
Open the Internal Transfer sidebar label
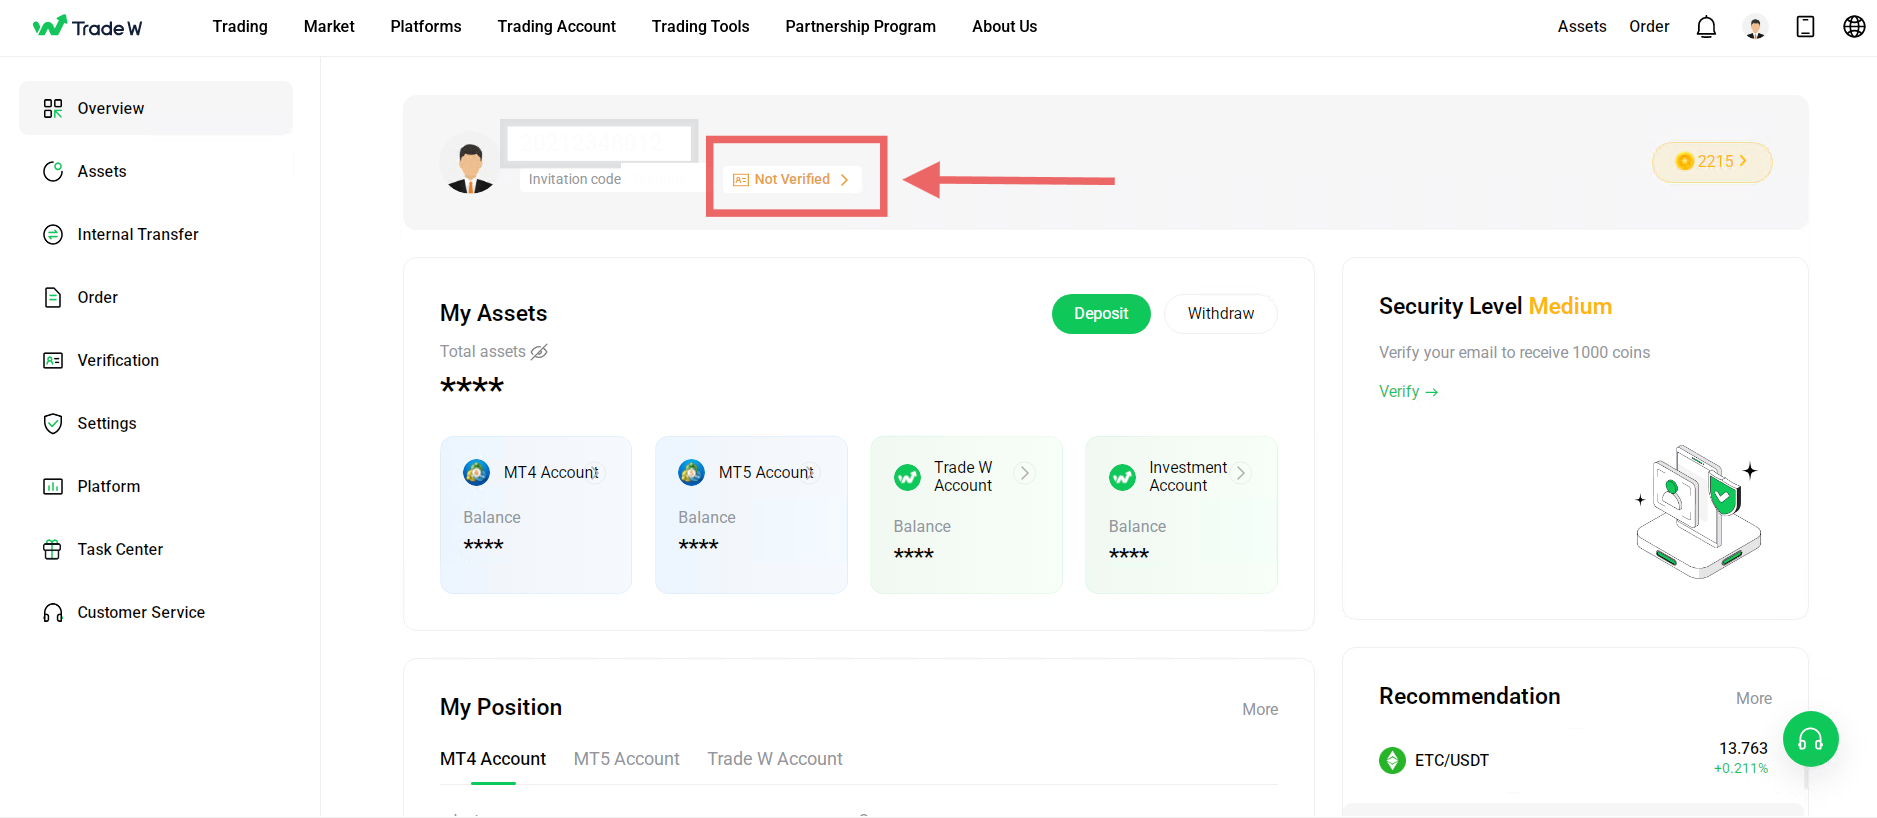[138, 234]
